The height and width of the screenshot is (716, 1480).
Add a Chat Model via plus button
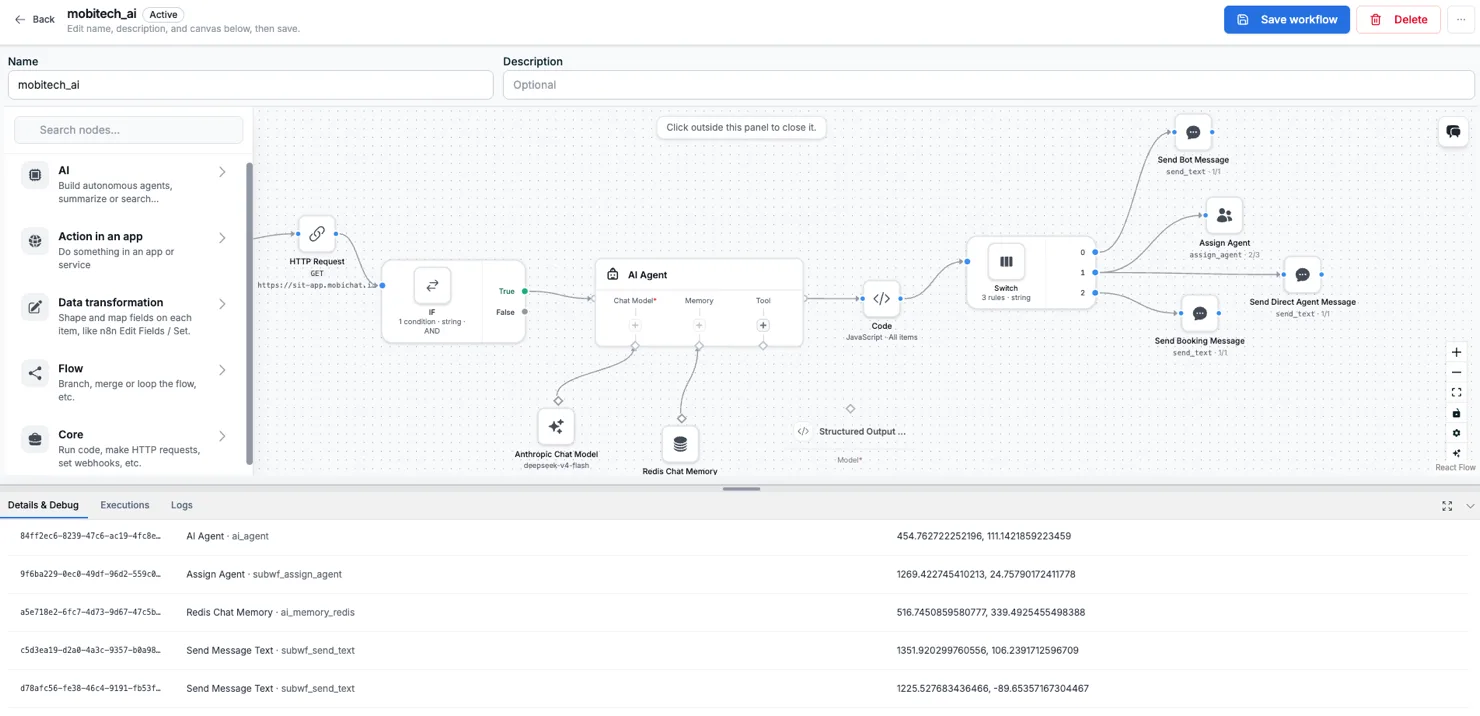coord(635,325)
